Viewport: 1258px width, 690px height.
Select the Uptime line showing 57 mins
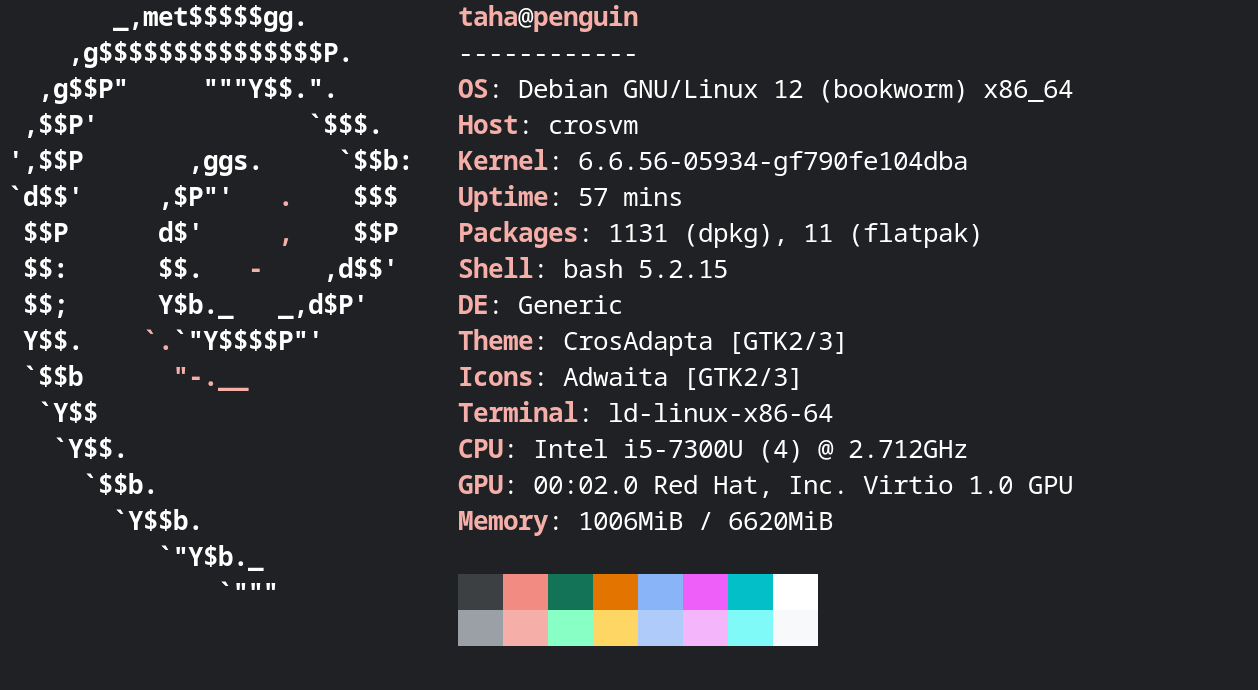tap(570, 198)
